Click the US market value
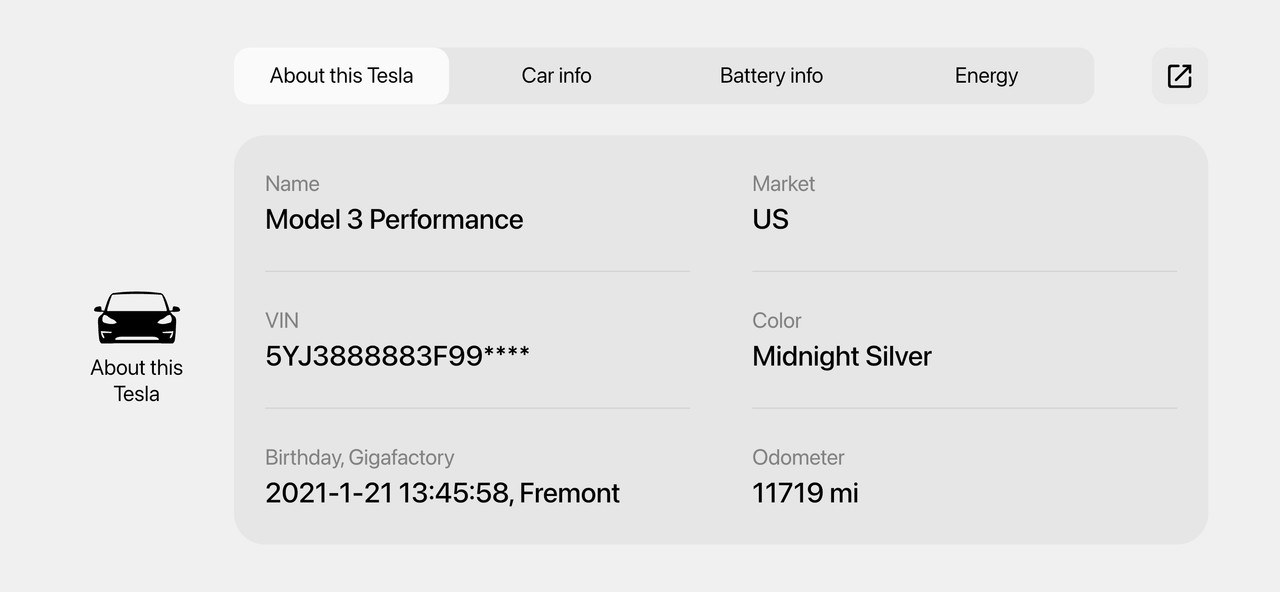 click(x=770, y=220)
